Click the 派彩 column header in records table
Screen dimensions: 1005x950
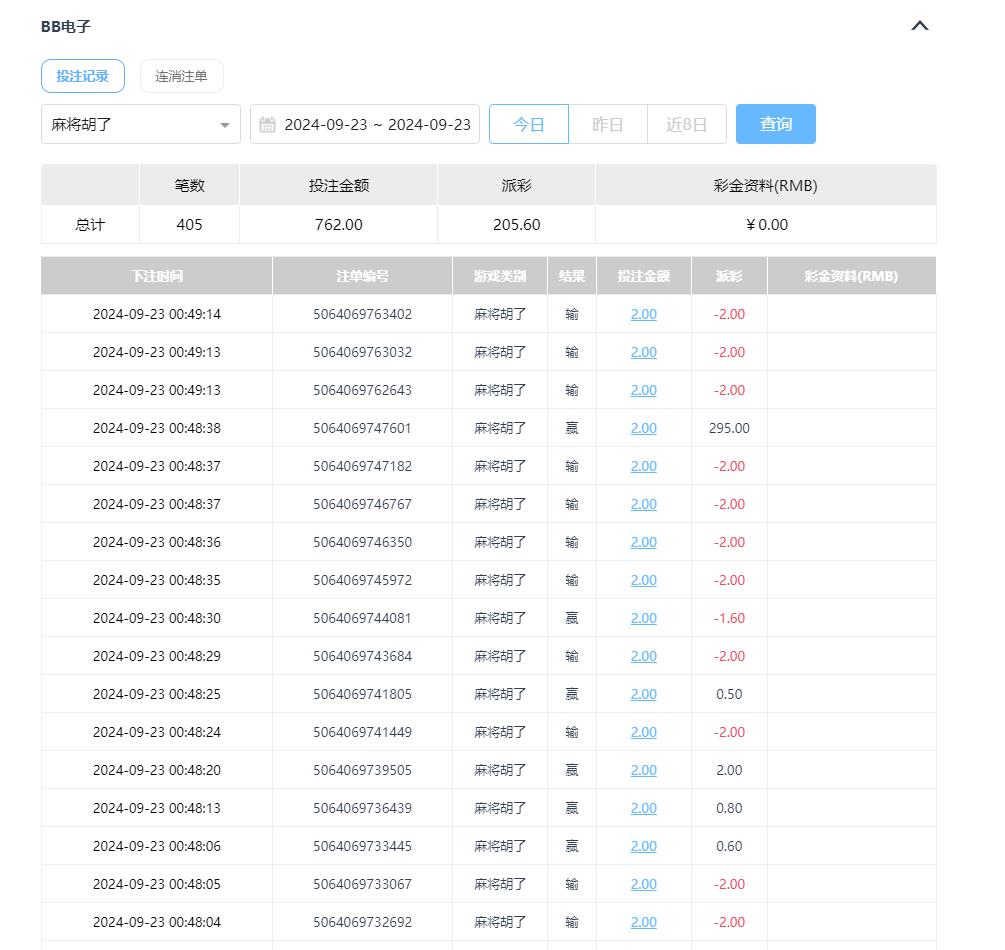729,276
